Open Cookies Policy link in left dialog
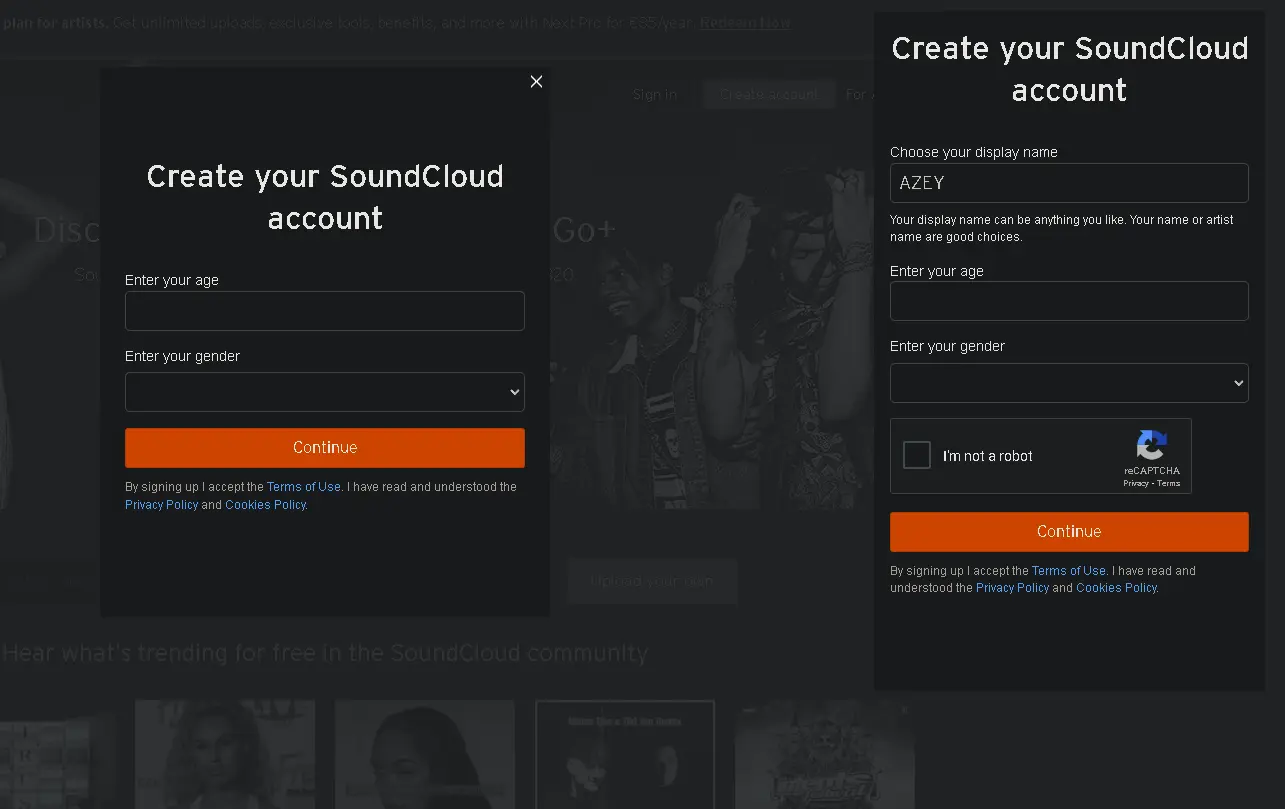This screenshot has height=809, width=1285. pyautogui.click(x=265, y=505)
